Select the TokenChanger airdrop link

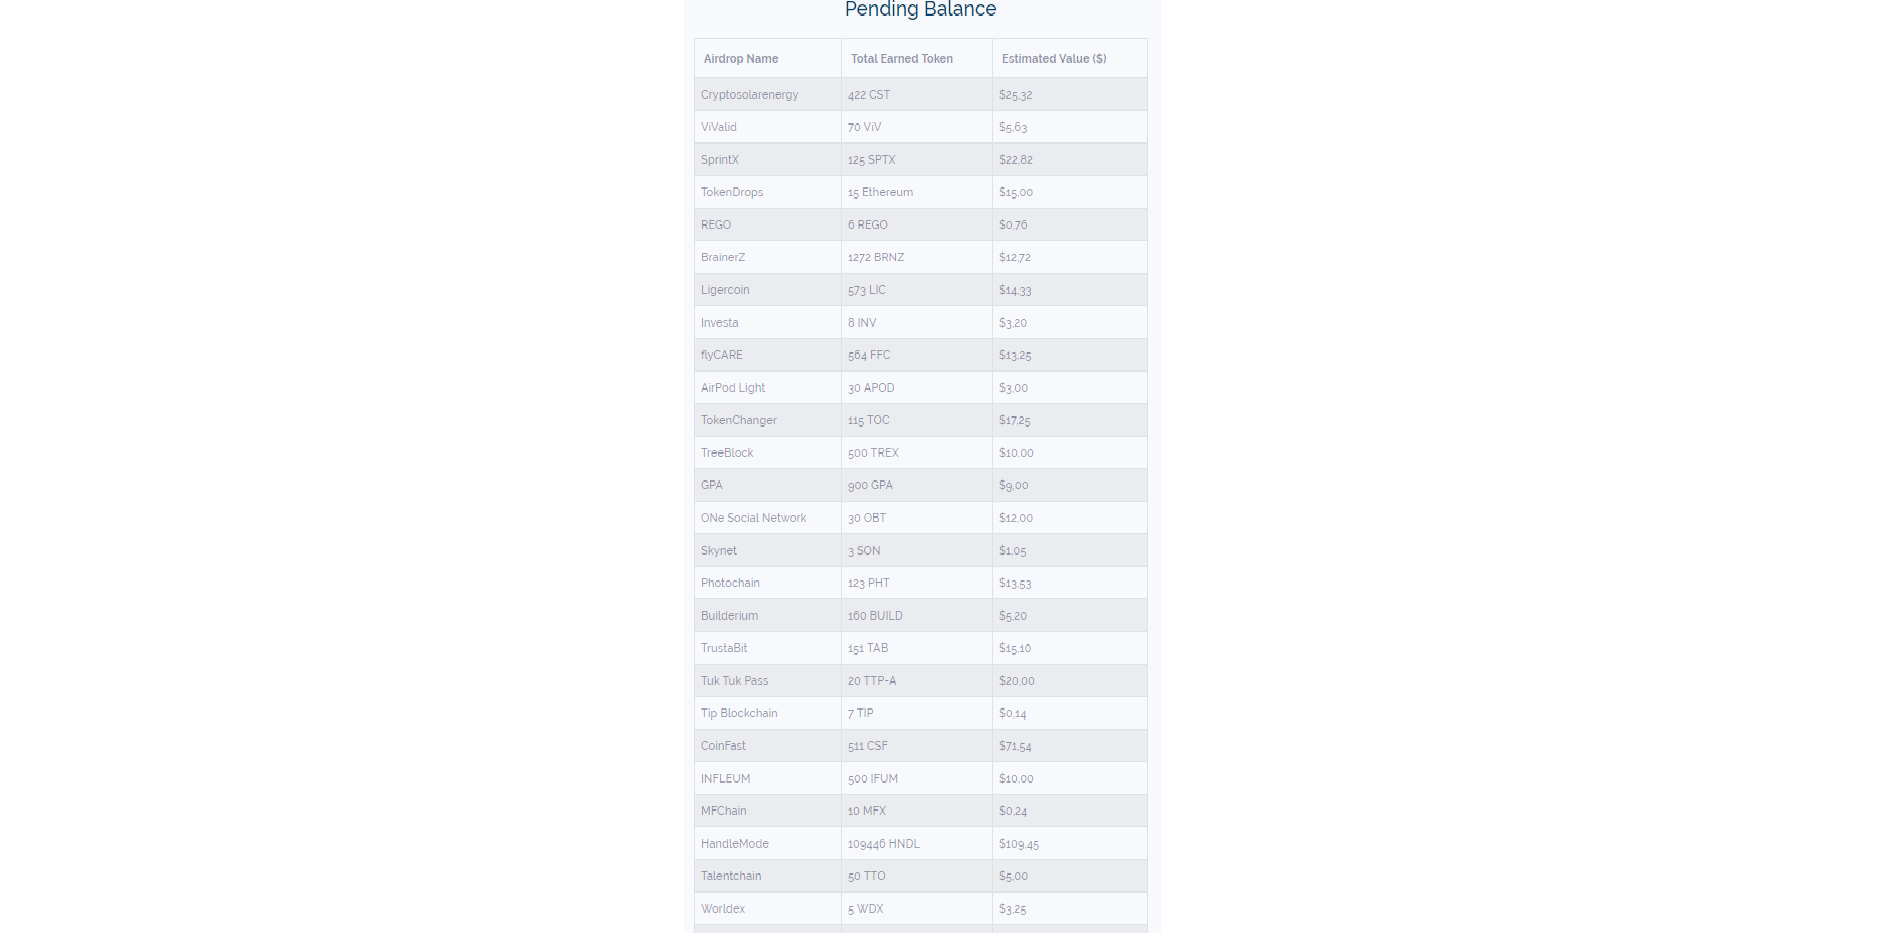pos(738,420)
